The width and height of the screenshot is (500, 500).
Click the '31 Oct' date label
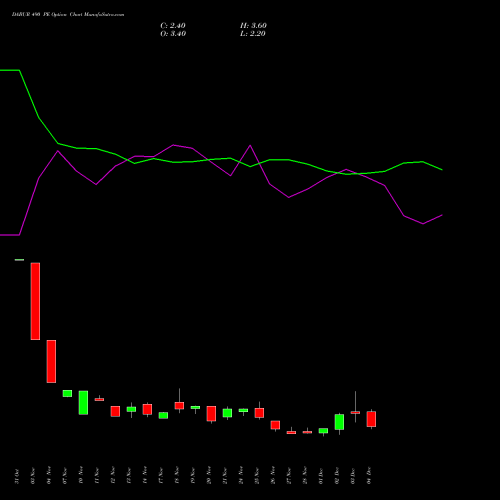click(x=17, y=476)
